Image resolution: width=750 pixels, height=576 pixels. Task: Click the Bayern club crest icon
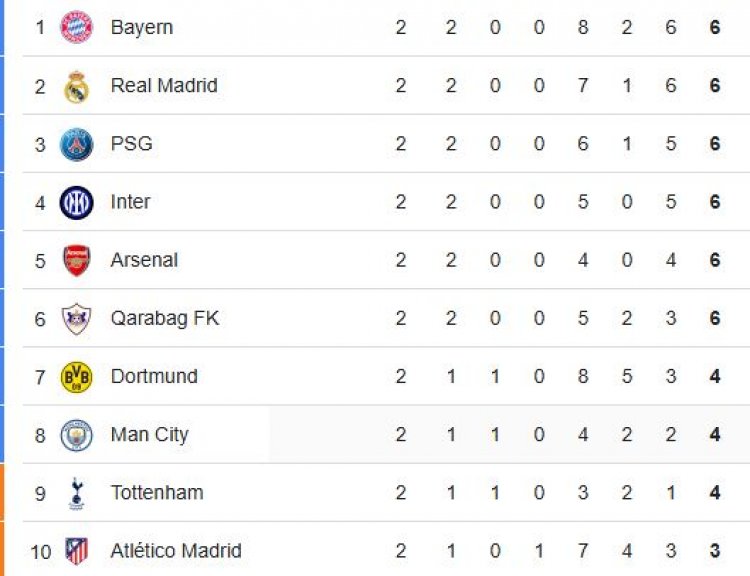[x=77, y=28]
